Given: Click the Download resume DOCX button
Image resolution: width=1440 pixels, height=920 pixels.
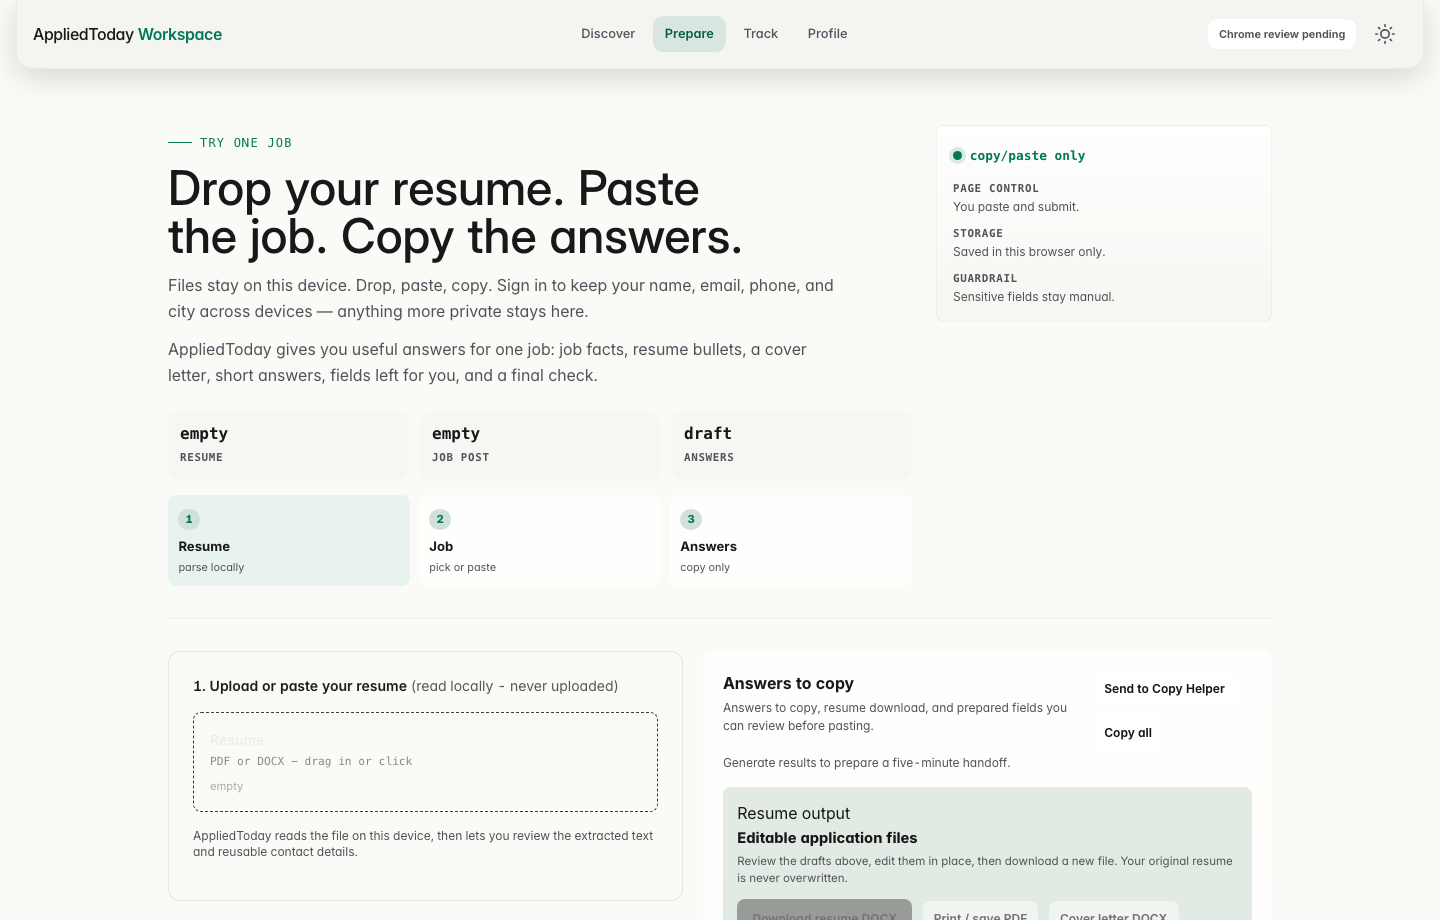Looking at the screenshot, I should pyautogui.click(x=824, y=910).
